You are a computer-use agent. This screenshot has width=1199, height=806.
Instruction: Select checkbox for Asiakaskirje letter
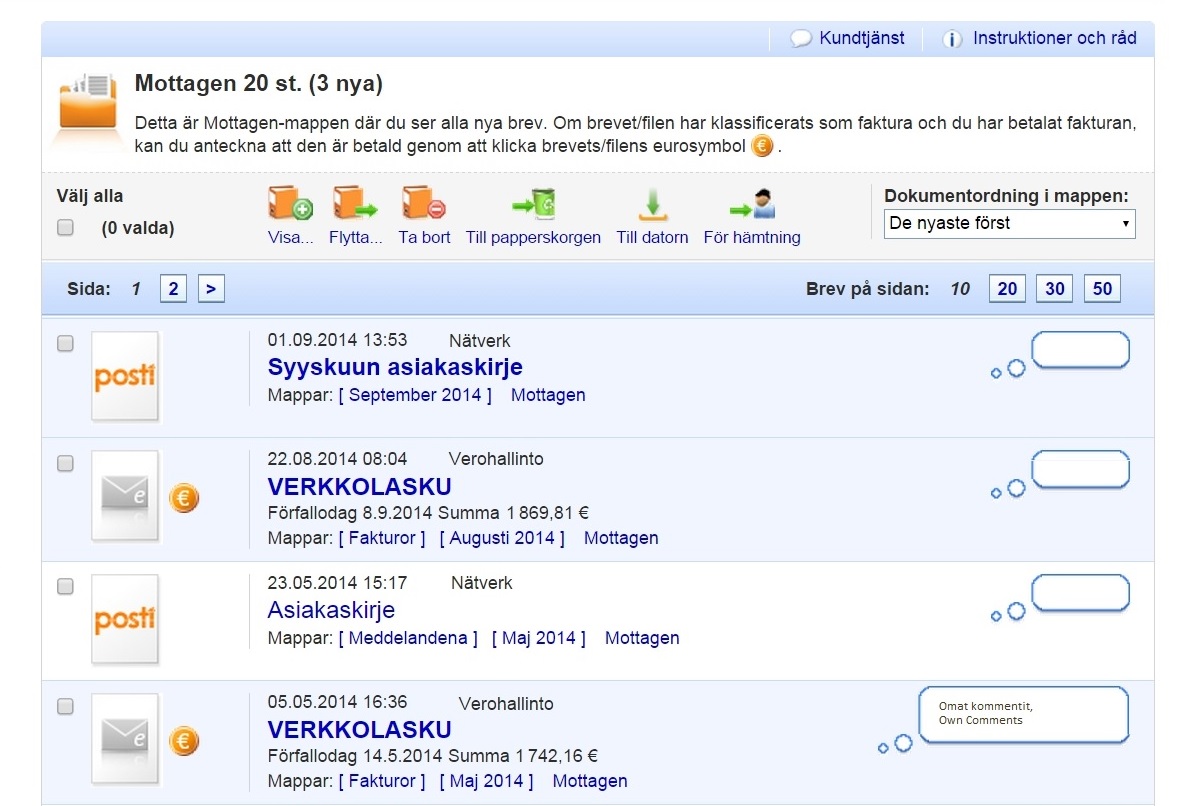tap(66, 587)
